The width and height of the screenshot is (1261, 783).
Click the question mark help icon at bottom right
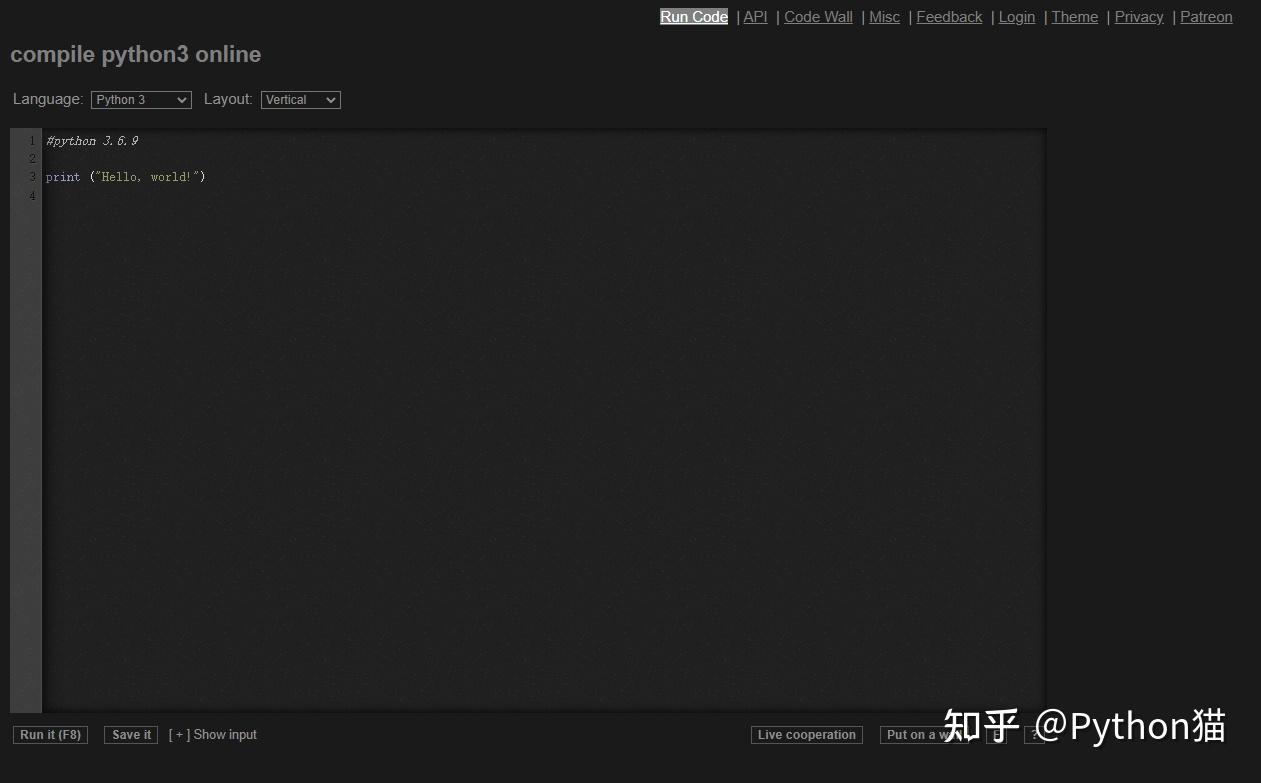pyautogui.click(x=1035, y=735)
